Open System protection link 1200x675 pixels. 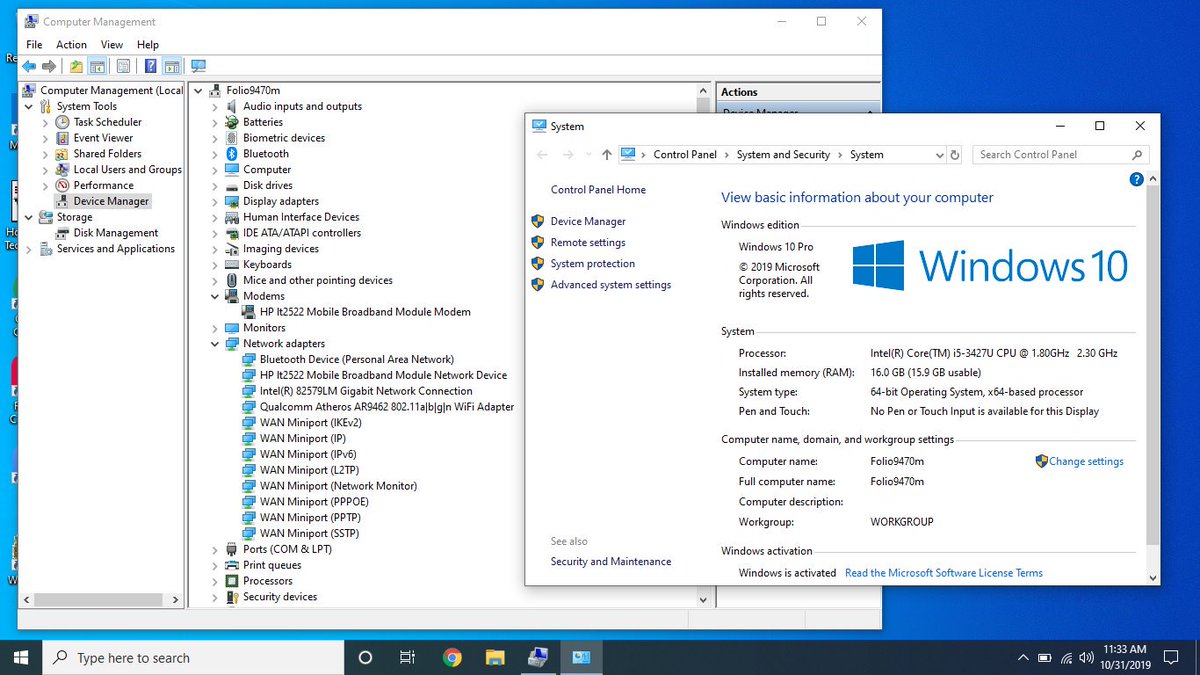coord(592,264)
